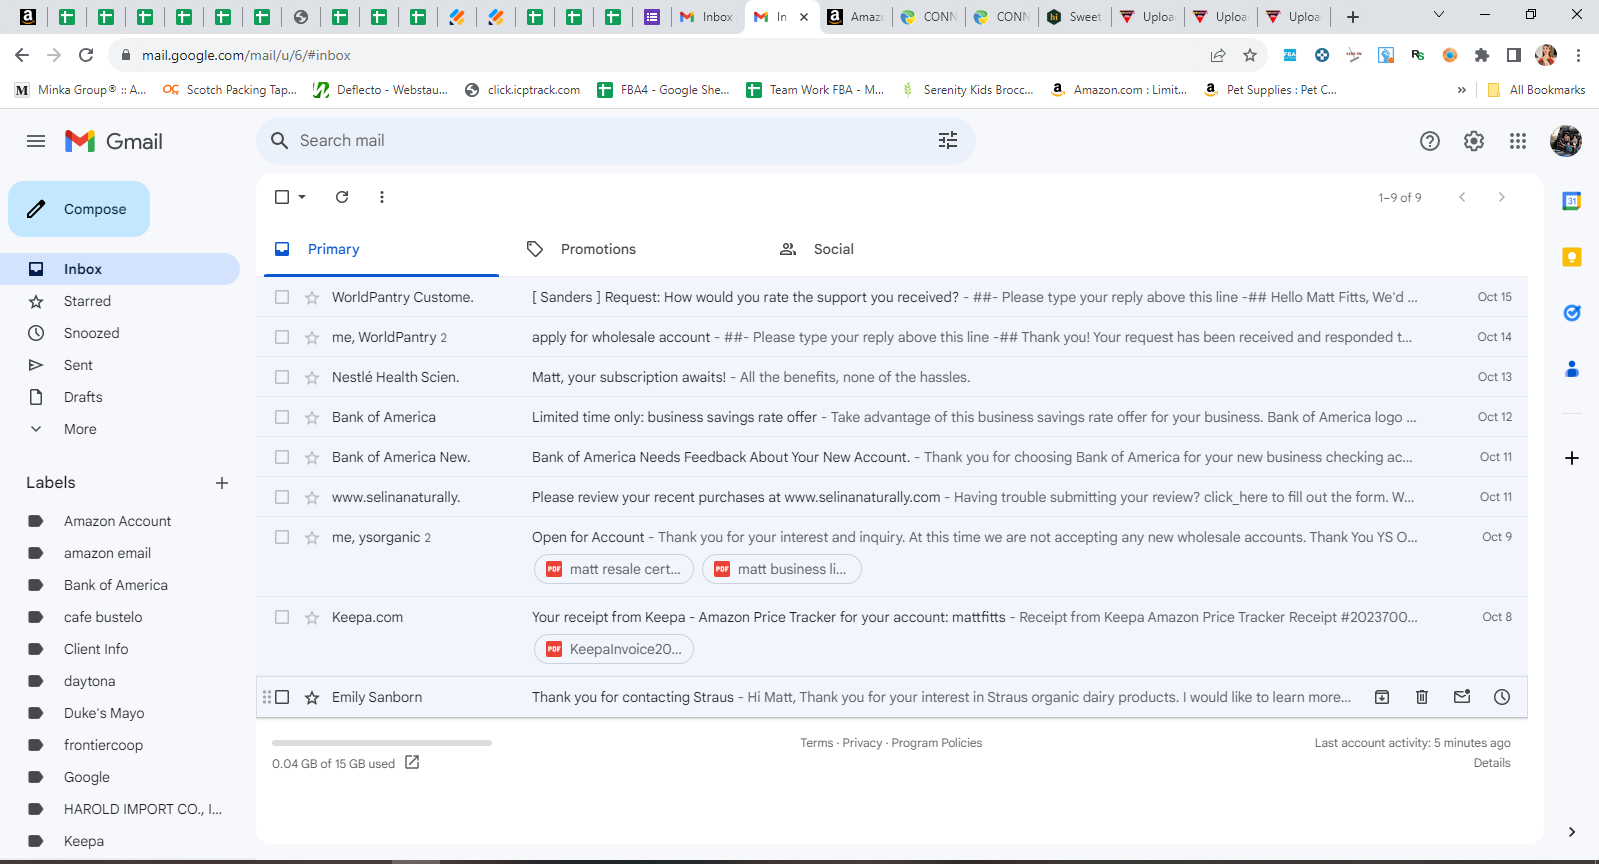The image size is (1599, 864).
Task: Archive the Emily Sanborn email
Action: click(x=1382, y=697)
